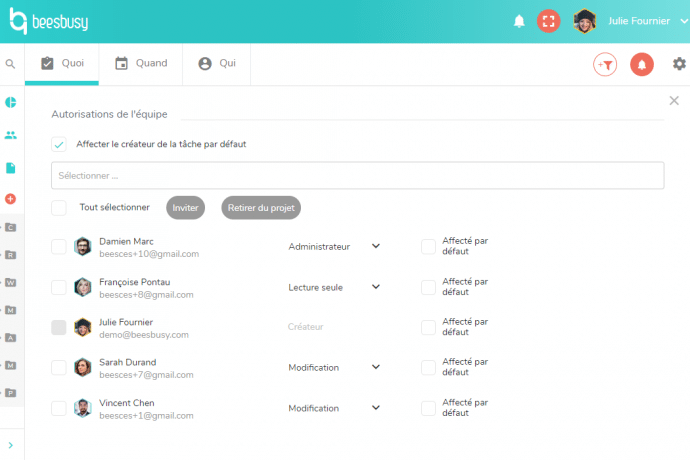Viewport: 690px width, 460px height.
Task: Click the search magnifier icon
Action: coord(10,64)
